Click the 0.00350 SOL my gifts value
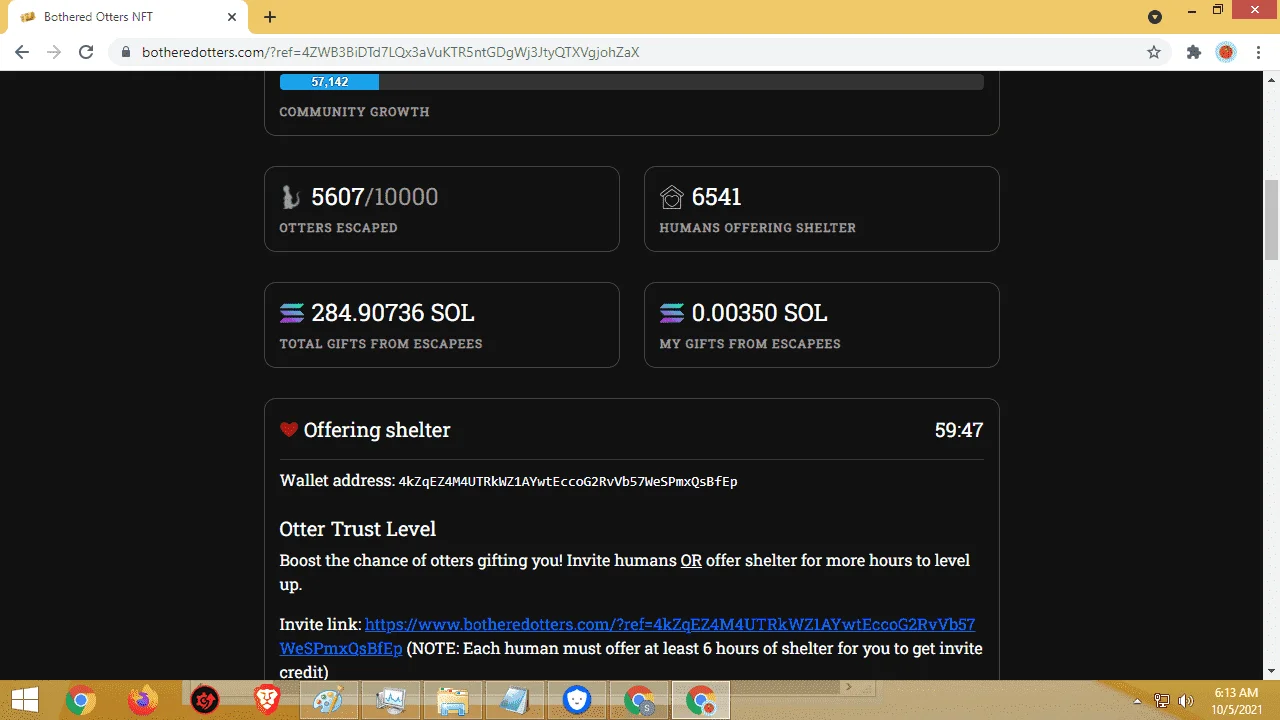 [x=760, y=313]
